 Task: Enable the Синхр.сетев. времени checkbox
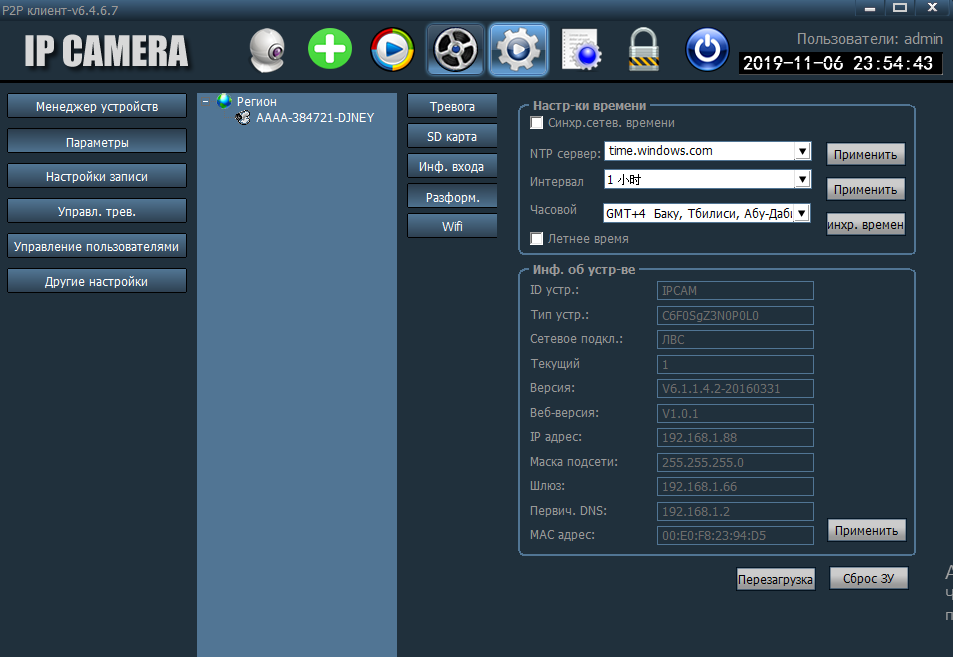pyautogui.click(x=537, y=123)
